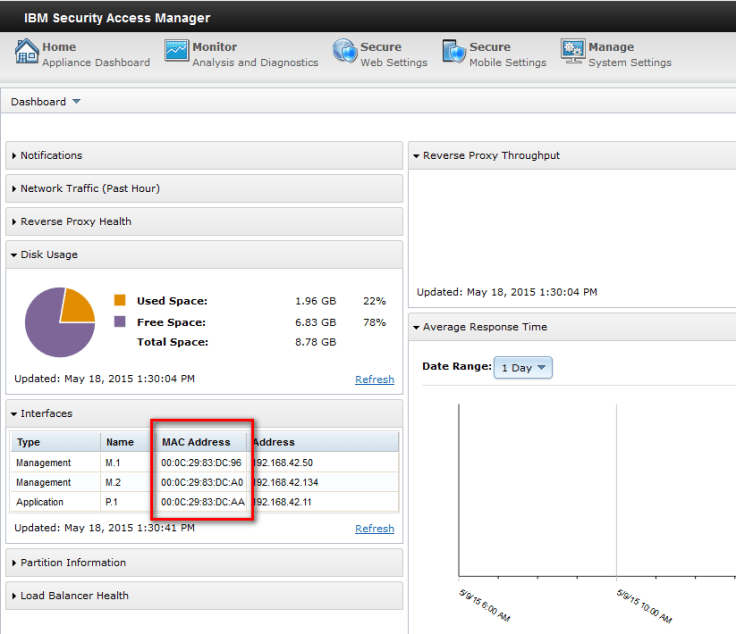Click the Secure Web Settings globe icon

344,51
